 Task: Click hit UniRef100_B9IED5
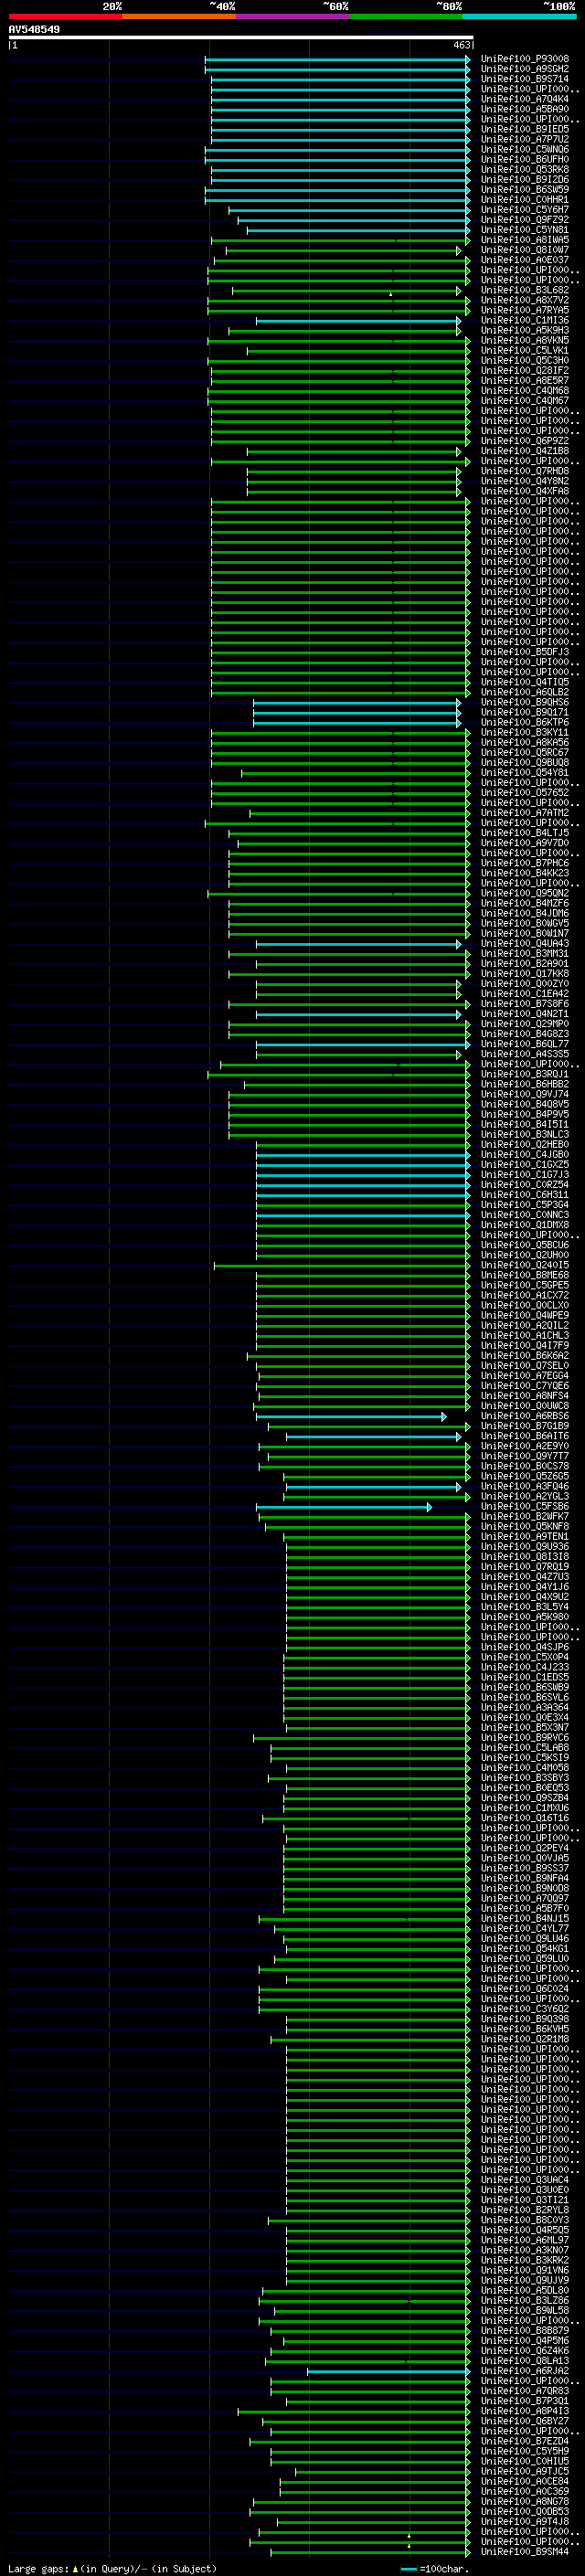(525, 129)
